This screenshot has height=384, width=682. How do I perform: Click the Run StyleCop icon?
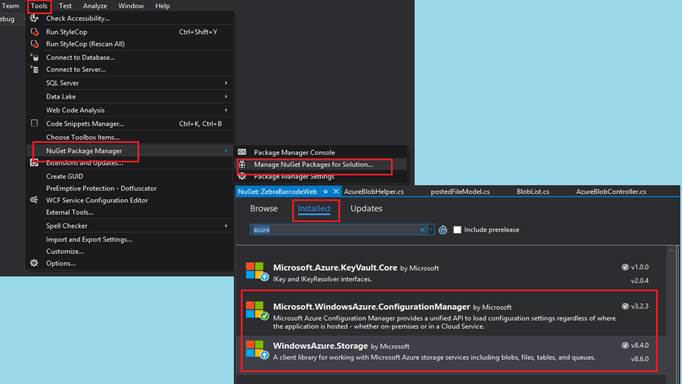coord(34,32)
